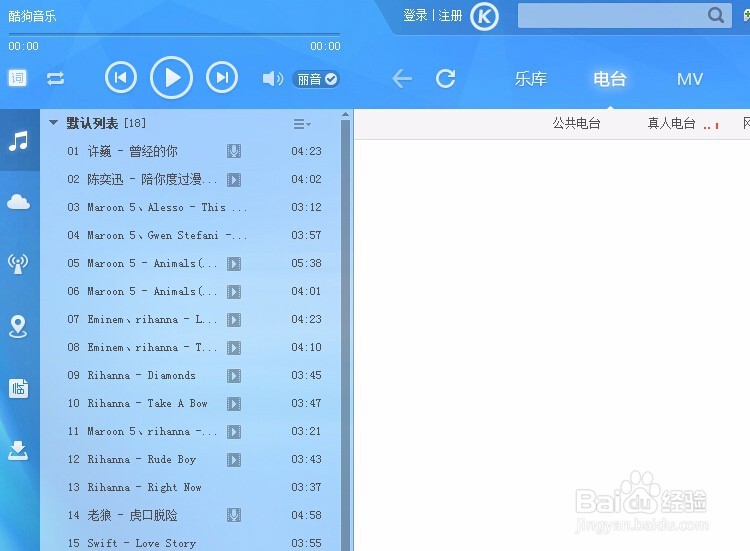Play MV for track 08 Eminem
The image size is (750, 551).
point(234,348)
